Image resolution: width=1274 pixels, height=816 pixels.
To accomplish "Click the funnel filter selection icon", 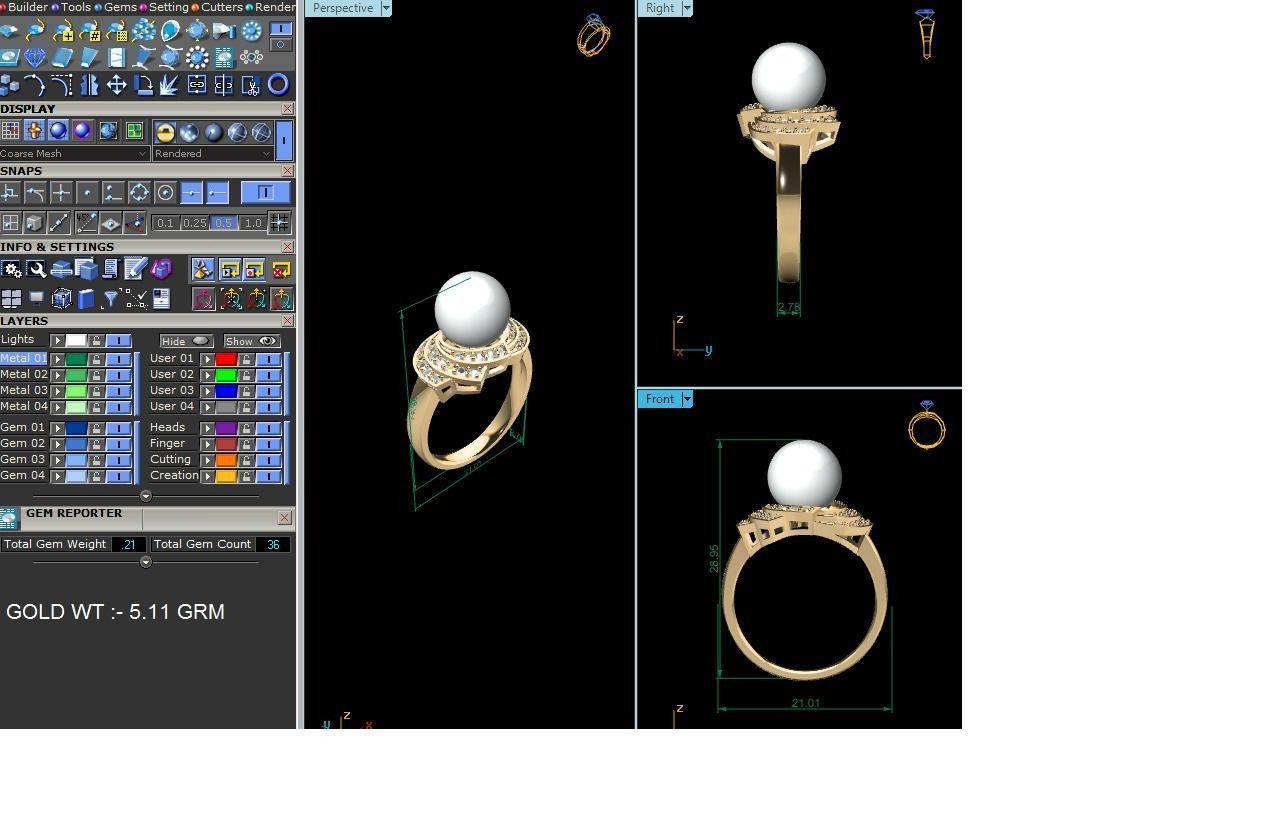I will [111, 299].
